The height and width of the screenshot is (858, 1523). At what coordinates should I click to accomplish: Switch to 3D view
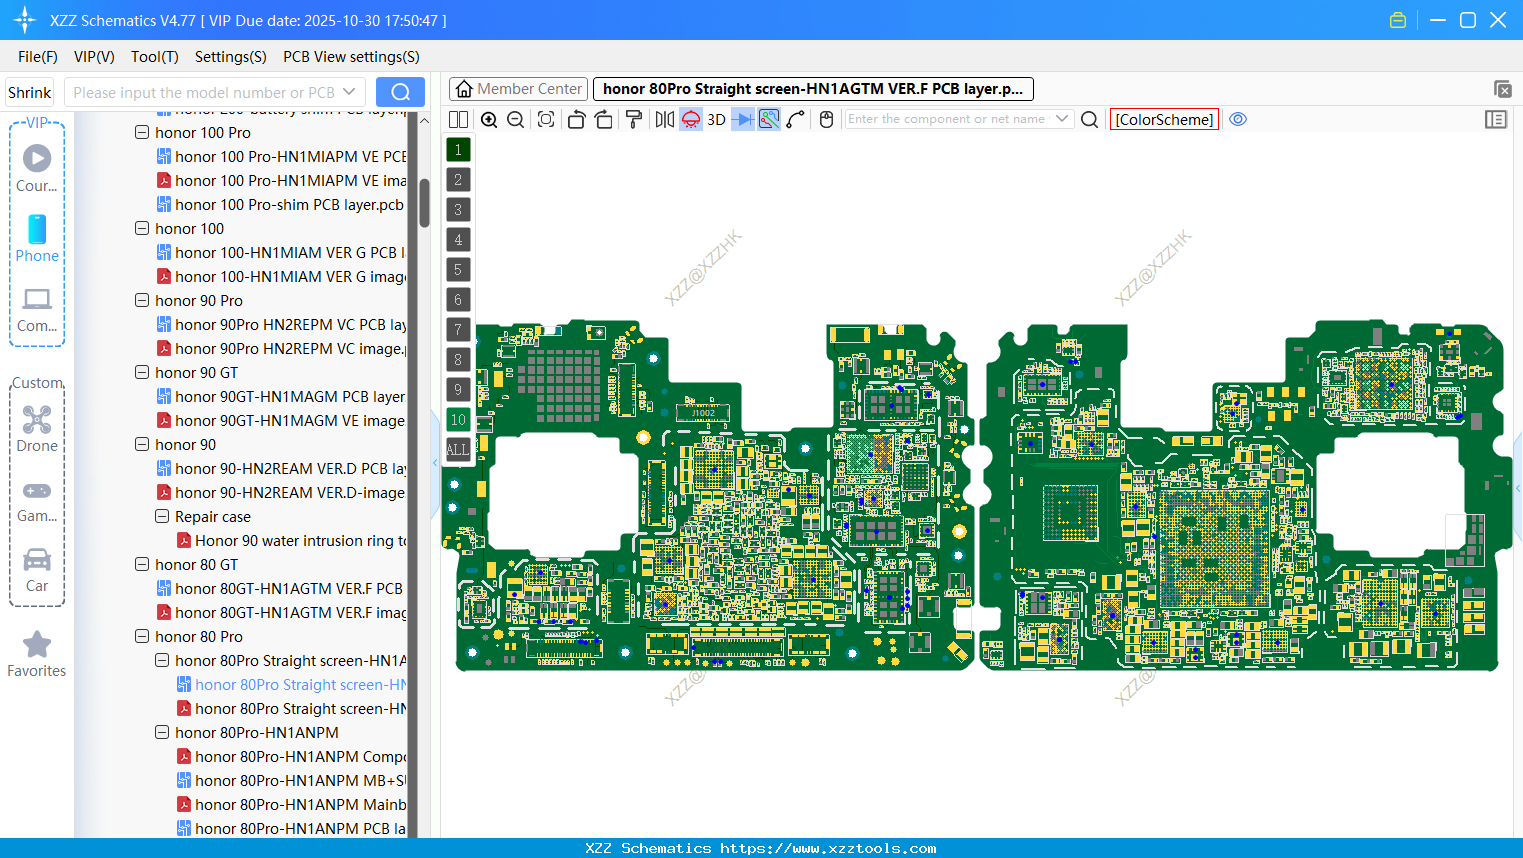pos(716,119)
